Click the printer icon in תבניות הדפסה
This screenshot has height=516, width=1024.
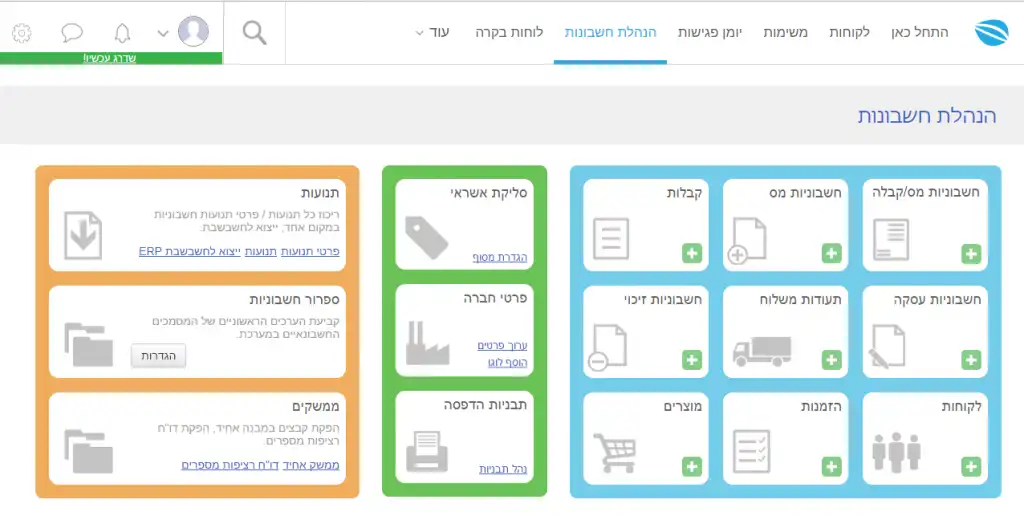(x=431, y=451)
